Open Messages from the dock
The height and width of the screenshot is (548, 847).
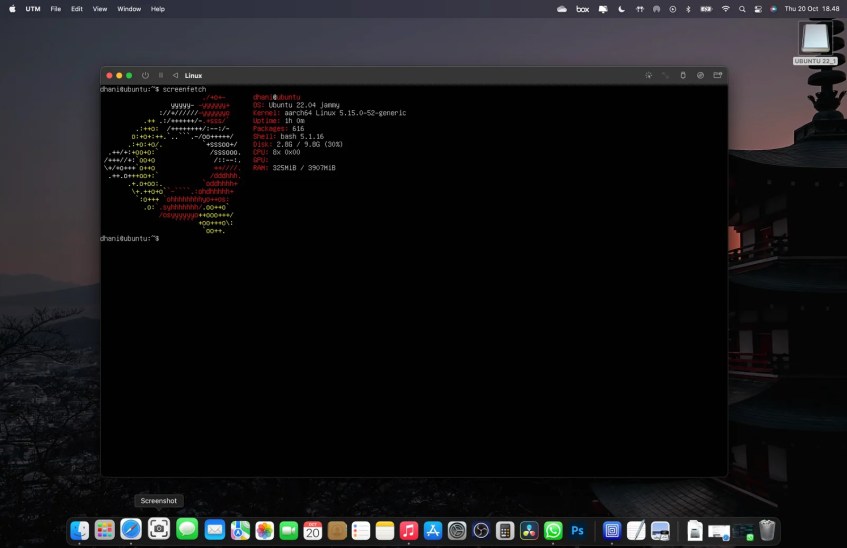coord(187,530)
